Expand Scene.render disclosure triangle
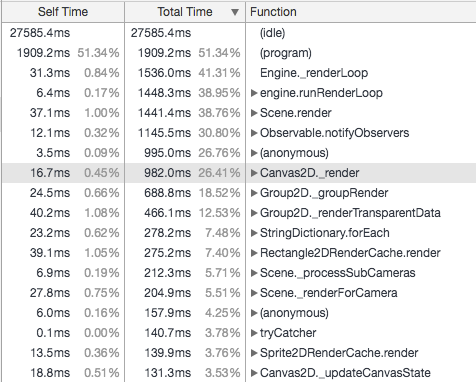The image size is (476, 382). [x=254, y=113]
